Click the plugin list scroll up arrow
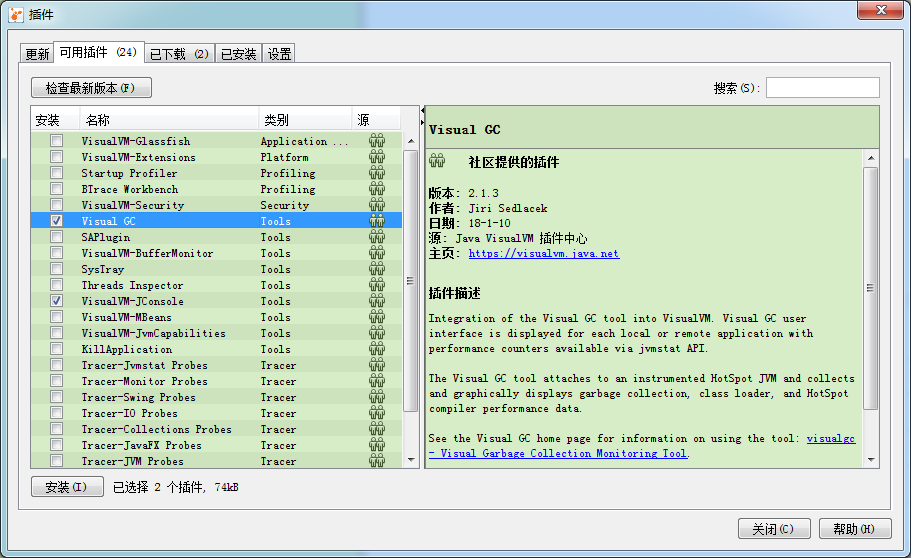Screen dimensions: 911x558 tap(411, 141)
